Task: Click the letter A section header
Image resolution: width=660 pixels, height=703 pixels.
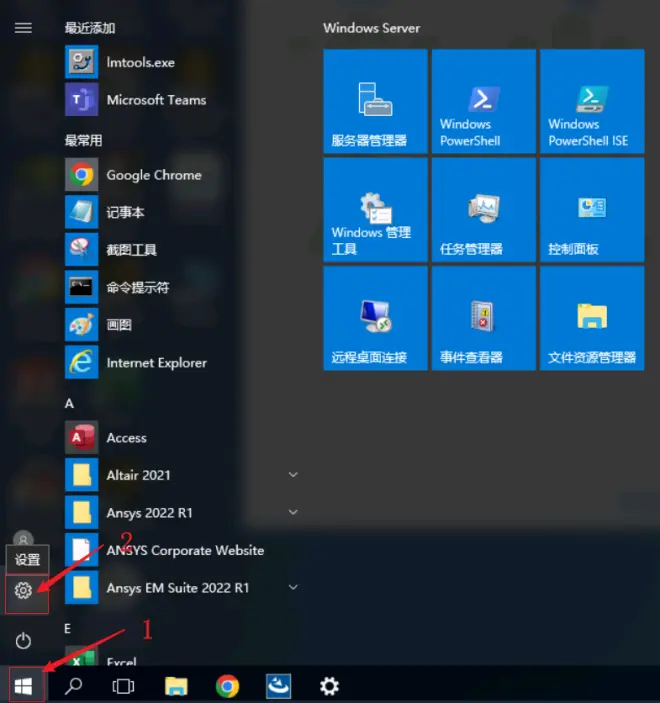Action: [69, 404]
